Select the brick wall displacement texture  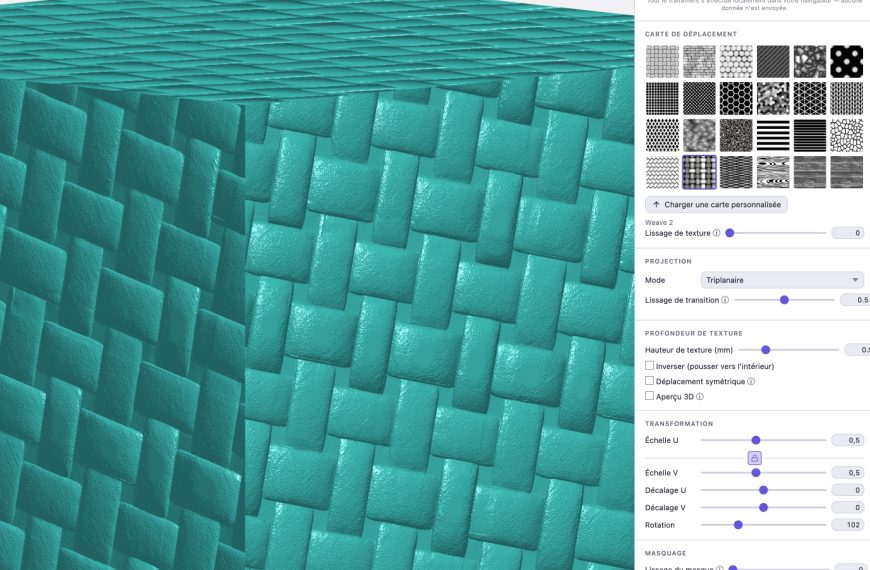[699, 61]
